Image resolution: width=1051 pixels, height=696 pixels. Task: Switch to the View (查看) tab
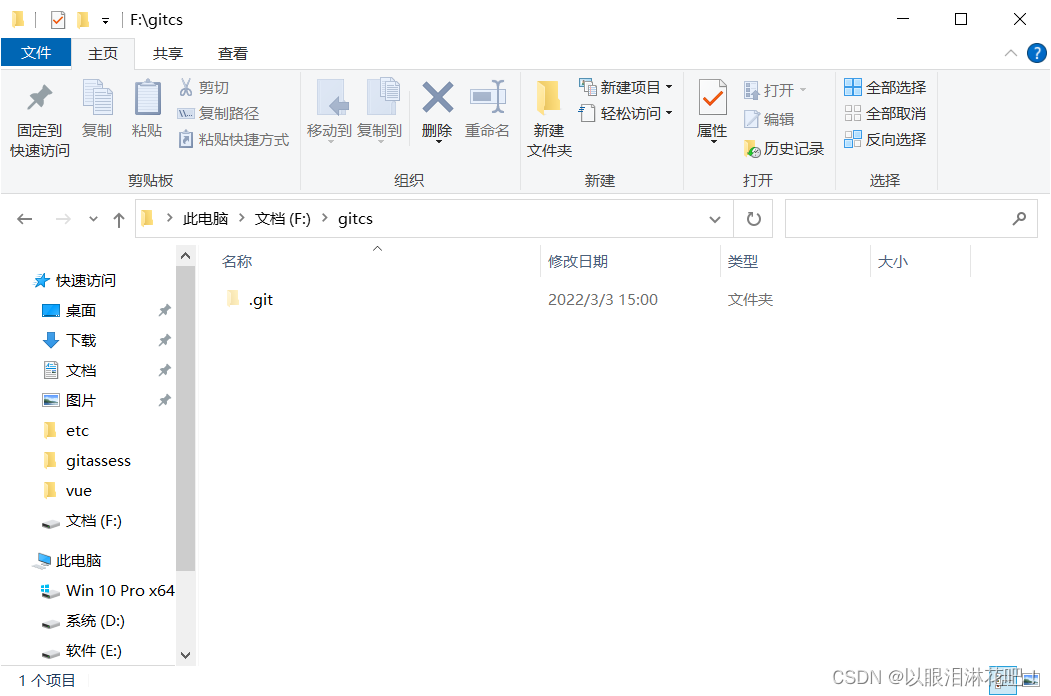233,54
